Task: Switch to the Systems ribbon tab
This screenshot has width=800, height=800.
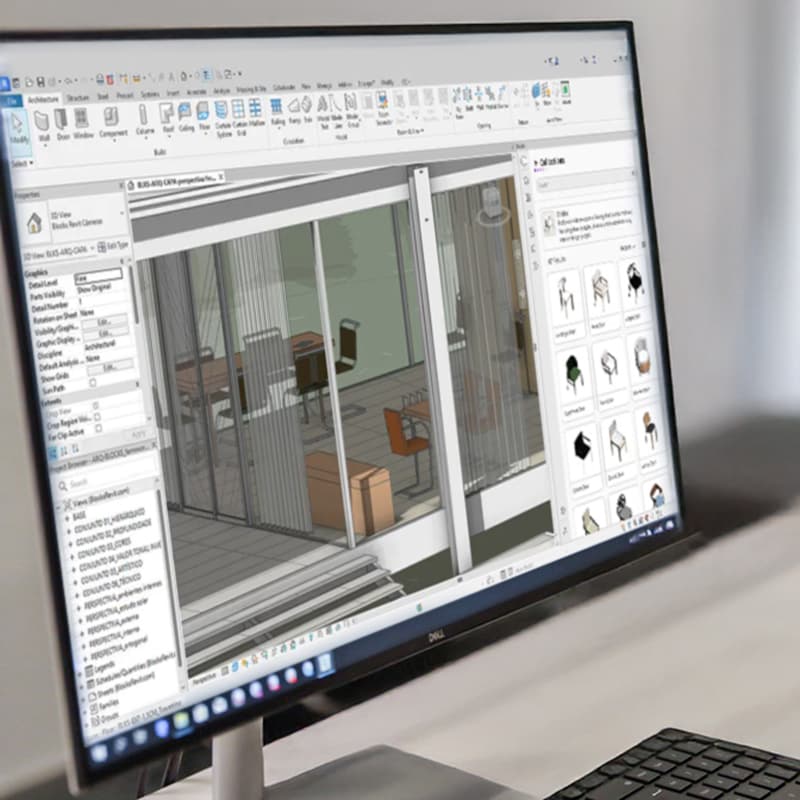Action: [150, 94]
